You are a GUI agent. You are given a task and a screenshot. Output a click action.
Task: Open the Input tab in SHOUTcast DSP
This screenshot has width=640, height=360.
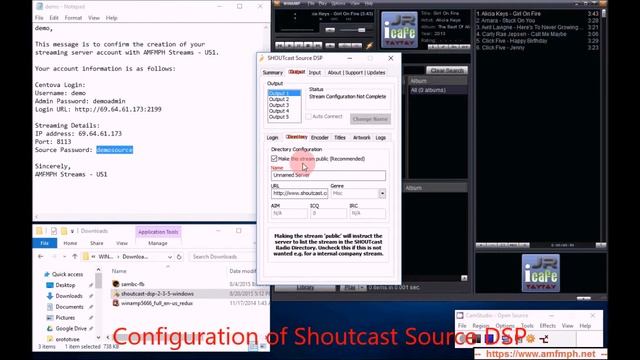point(315,73)
